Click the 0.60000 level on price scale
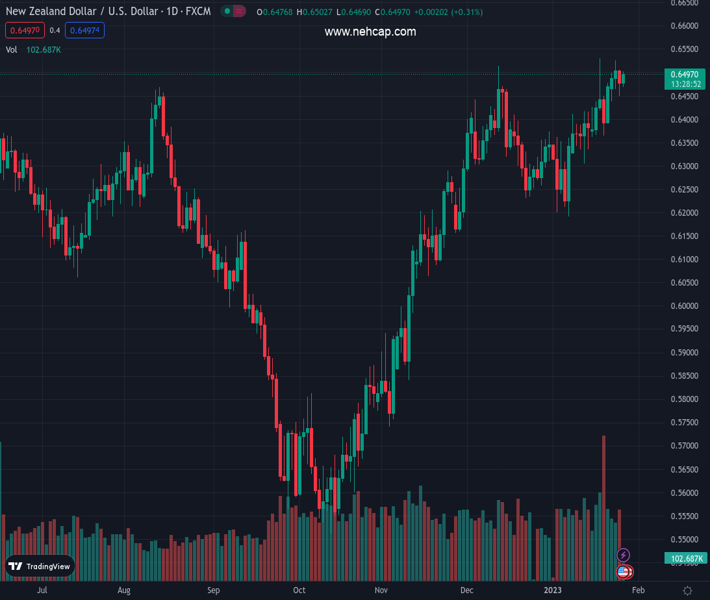Viewport: 710px width, 600px height. [x=684, y=306]
